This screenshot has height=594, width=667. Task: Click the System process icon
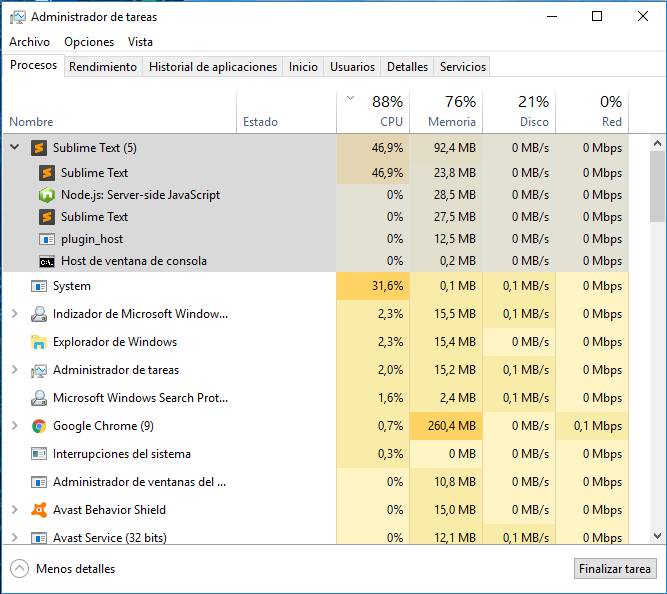39,286
